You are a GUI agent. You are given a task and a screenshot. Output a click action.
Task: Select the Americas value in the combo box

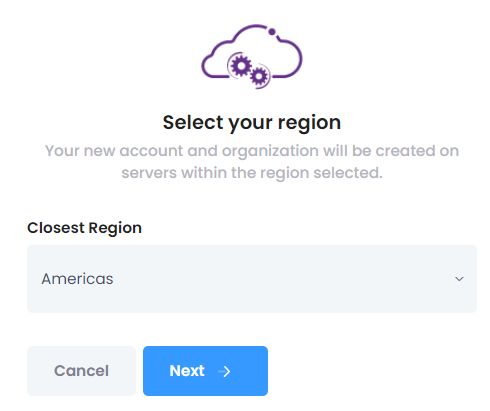77,279
